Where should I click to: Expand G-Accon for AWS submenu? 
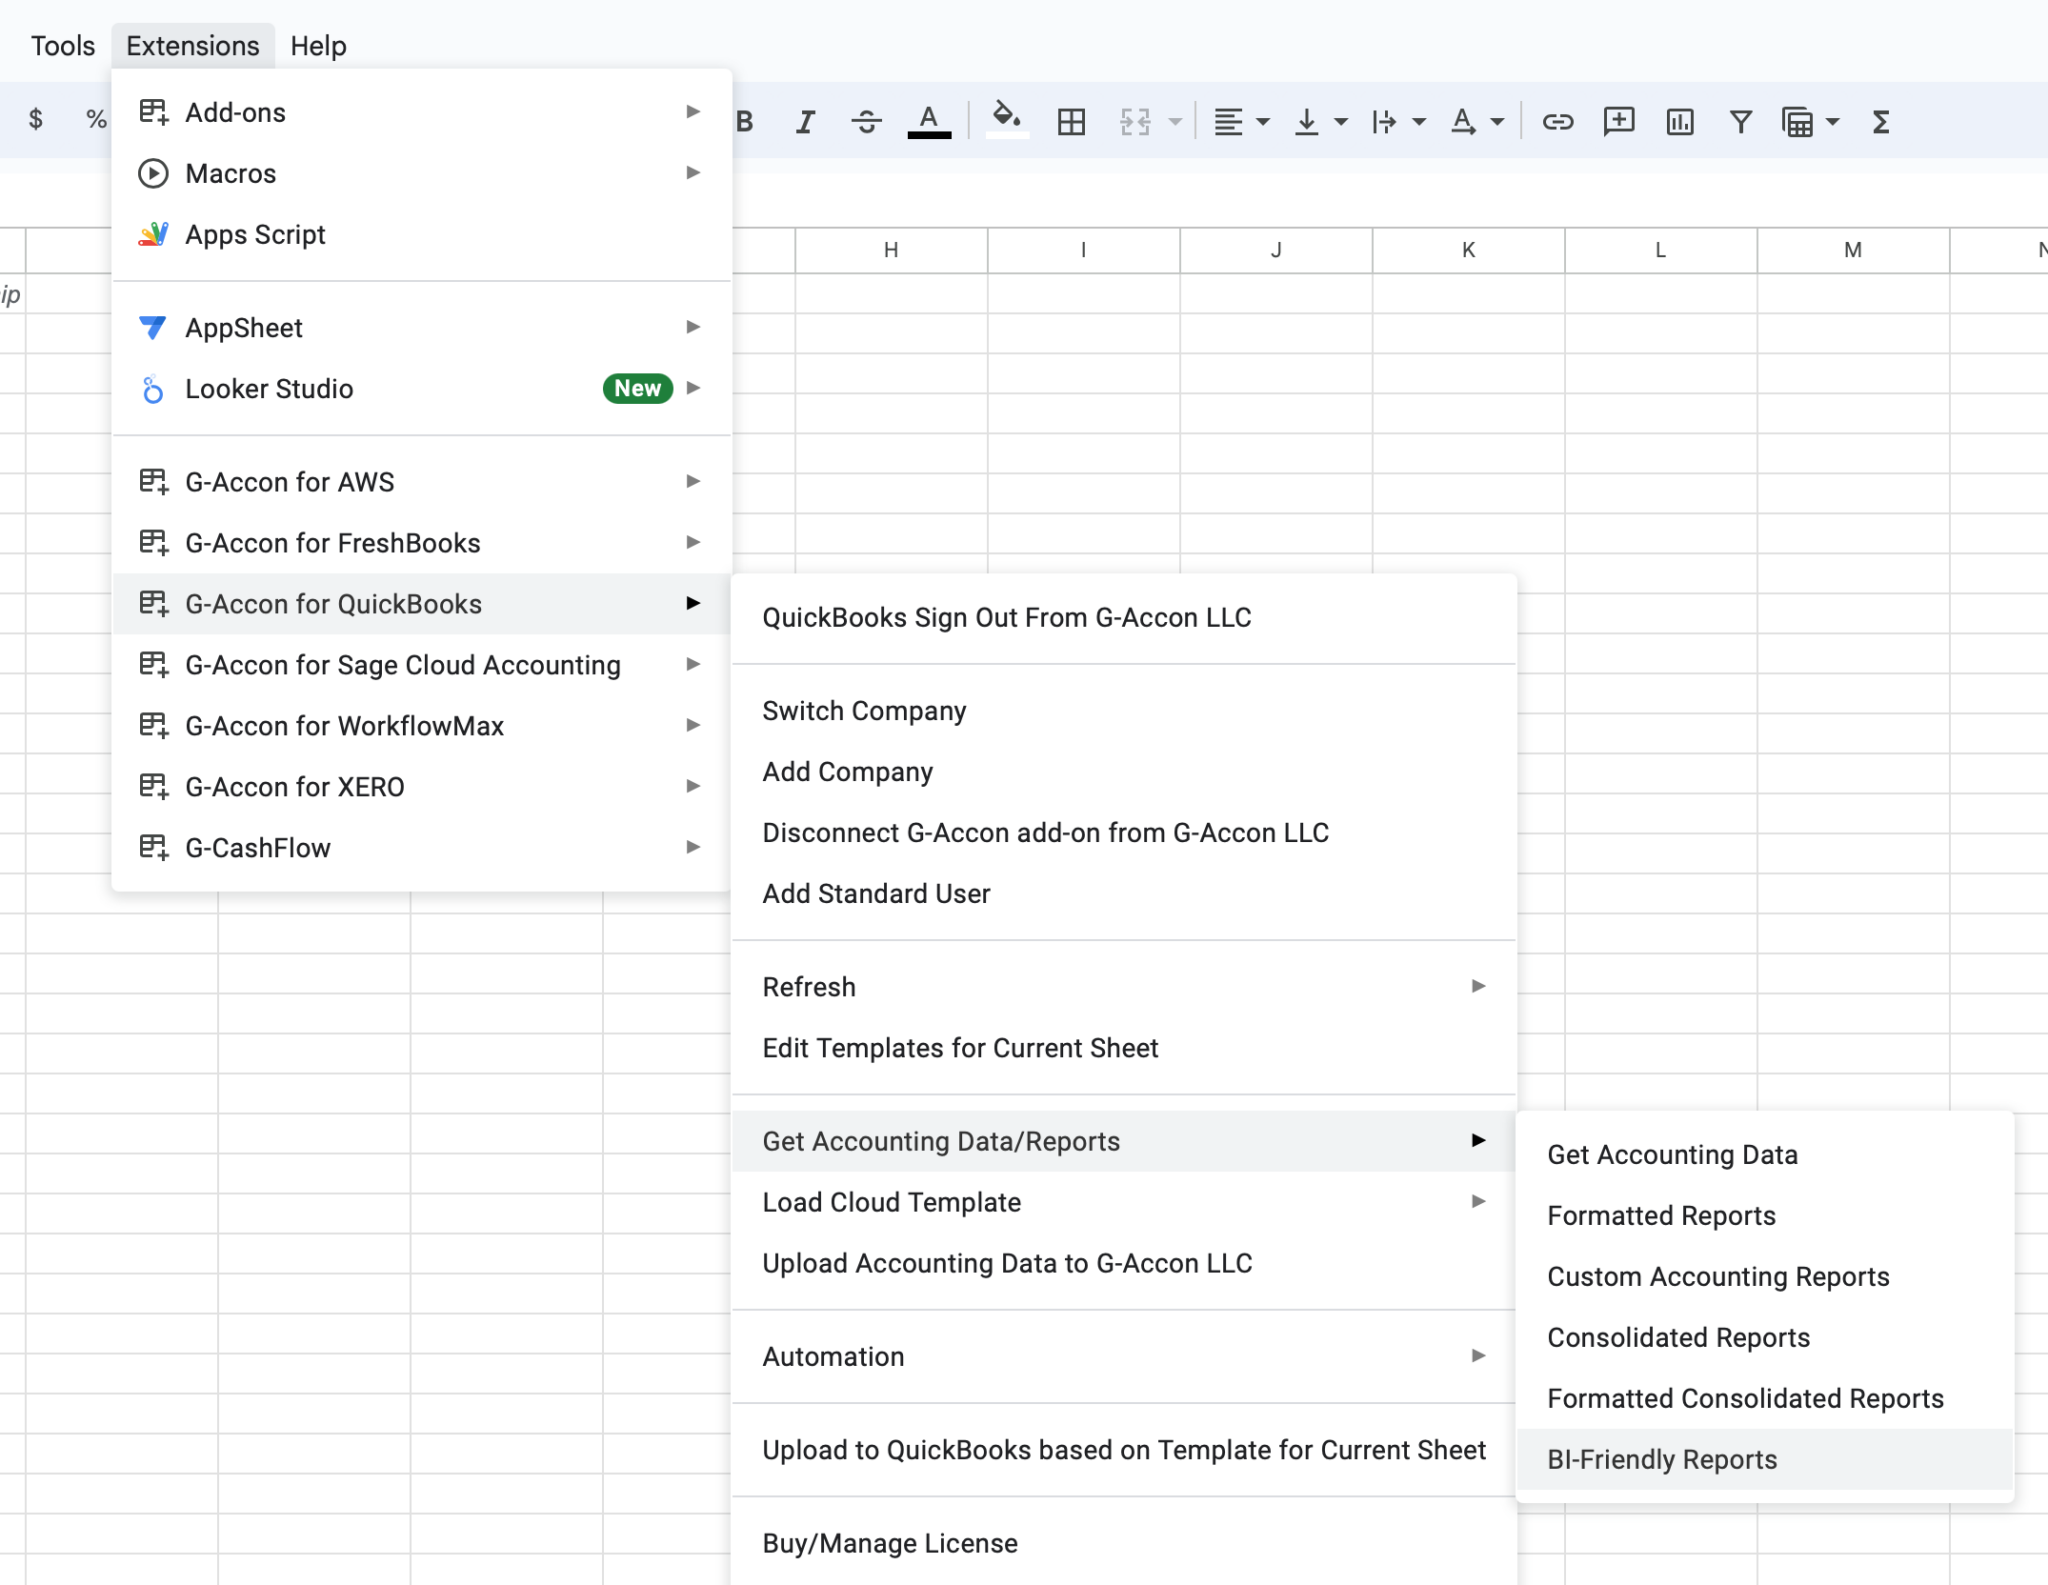pos(422,481)
